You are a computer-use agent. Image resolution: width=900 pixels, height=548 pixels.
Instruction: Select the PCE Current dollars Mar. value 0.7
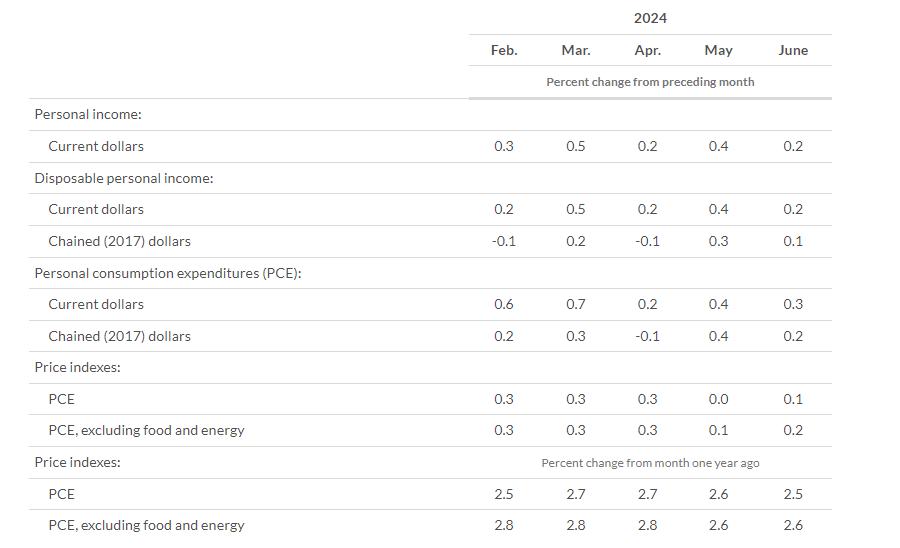pos(576,304)
